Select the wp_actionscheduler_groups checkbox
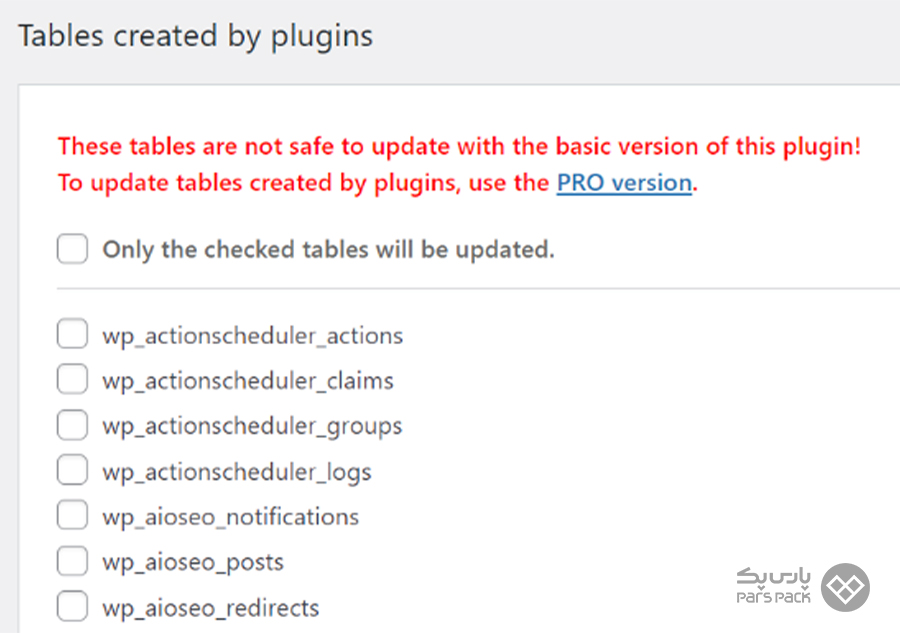This screenshot has width=900, height=633. click(72, 425)
